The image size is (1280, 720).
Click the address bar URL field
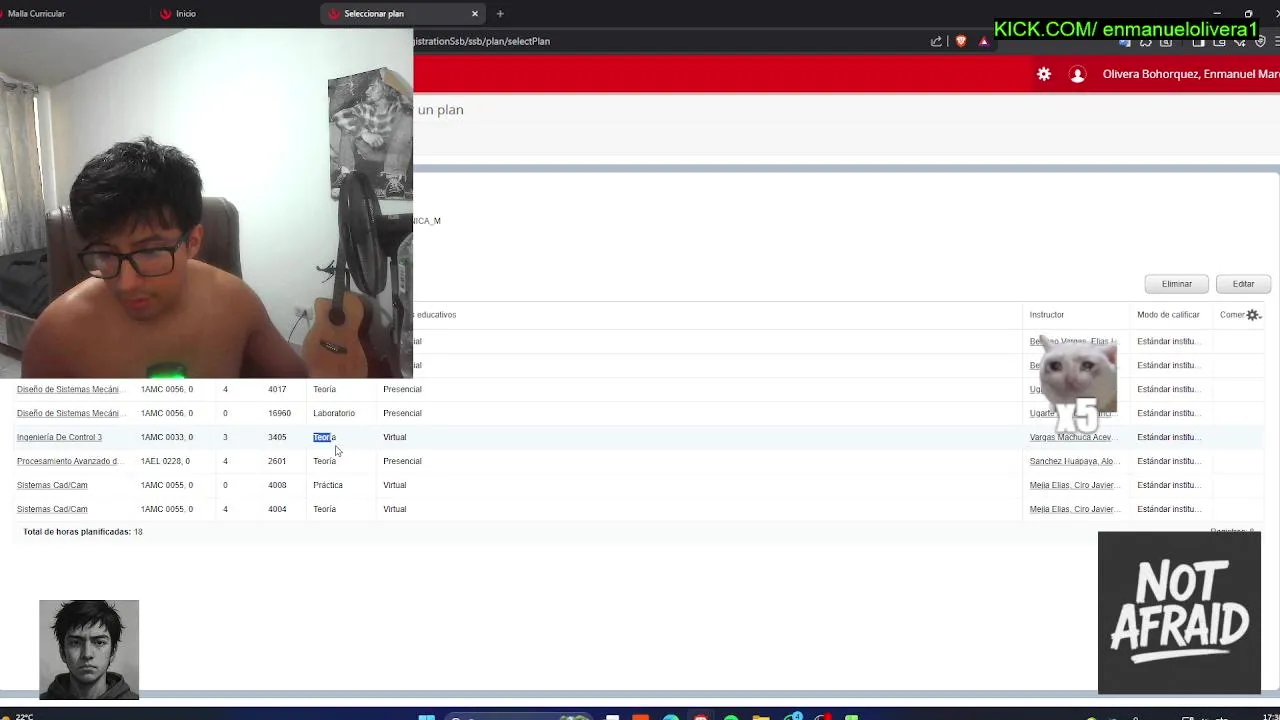tap(482, 41)
